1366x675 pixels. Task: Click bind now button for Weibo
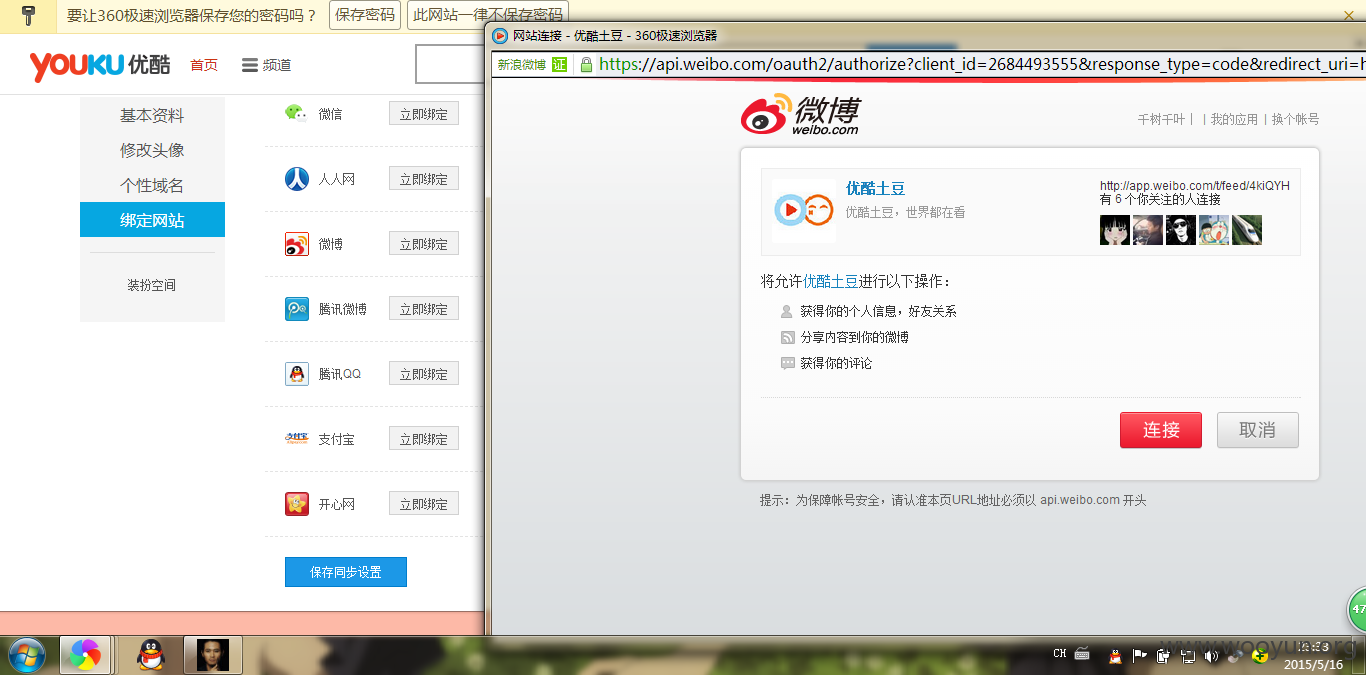pyautogui.click(x=424, y=244)
